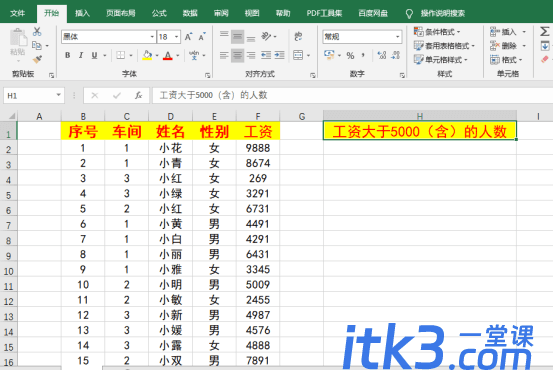Center text horizontally
The height and width of the screenshot is (371, 554).
point(237,55)
